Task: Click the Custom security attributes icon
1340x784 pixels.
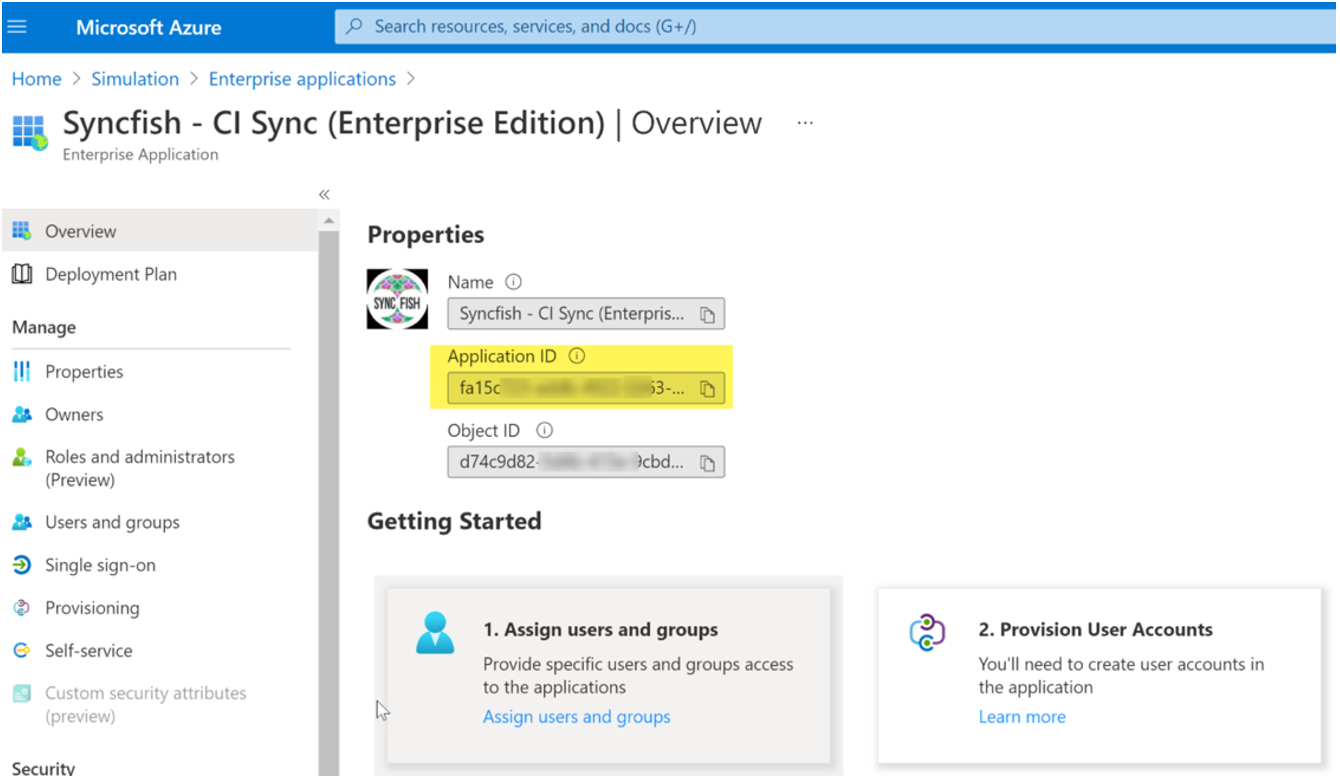Action: click(x=22, y=693)
